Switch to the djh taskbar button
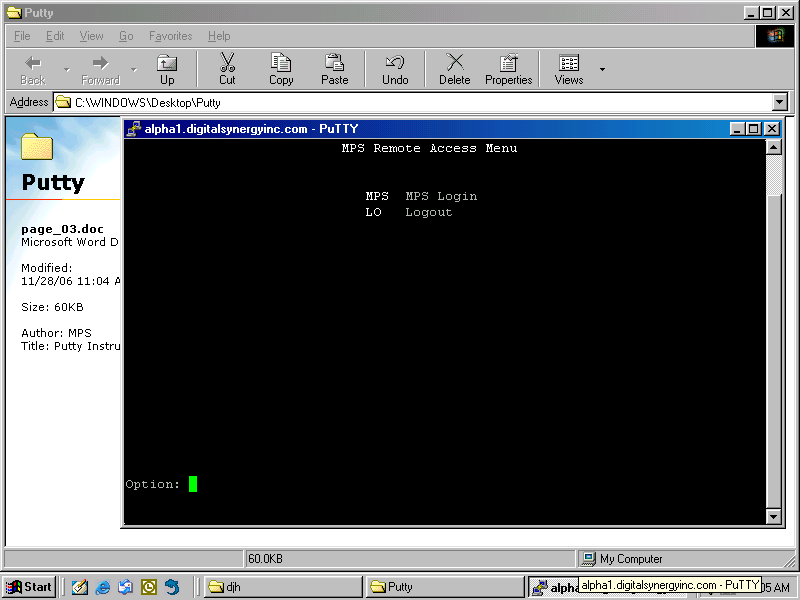The height and width of the screenshot is (600, 800). (283, 587)
